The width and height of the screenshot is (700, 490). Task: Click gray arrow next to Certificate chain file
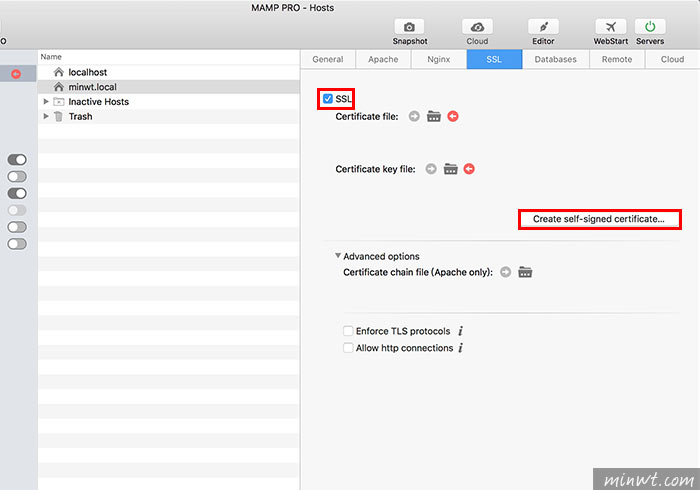(505, 272)
